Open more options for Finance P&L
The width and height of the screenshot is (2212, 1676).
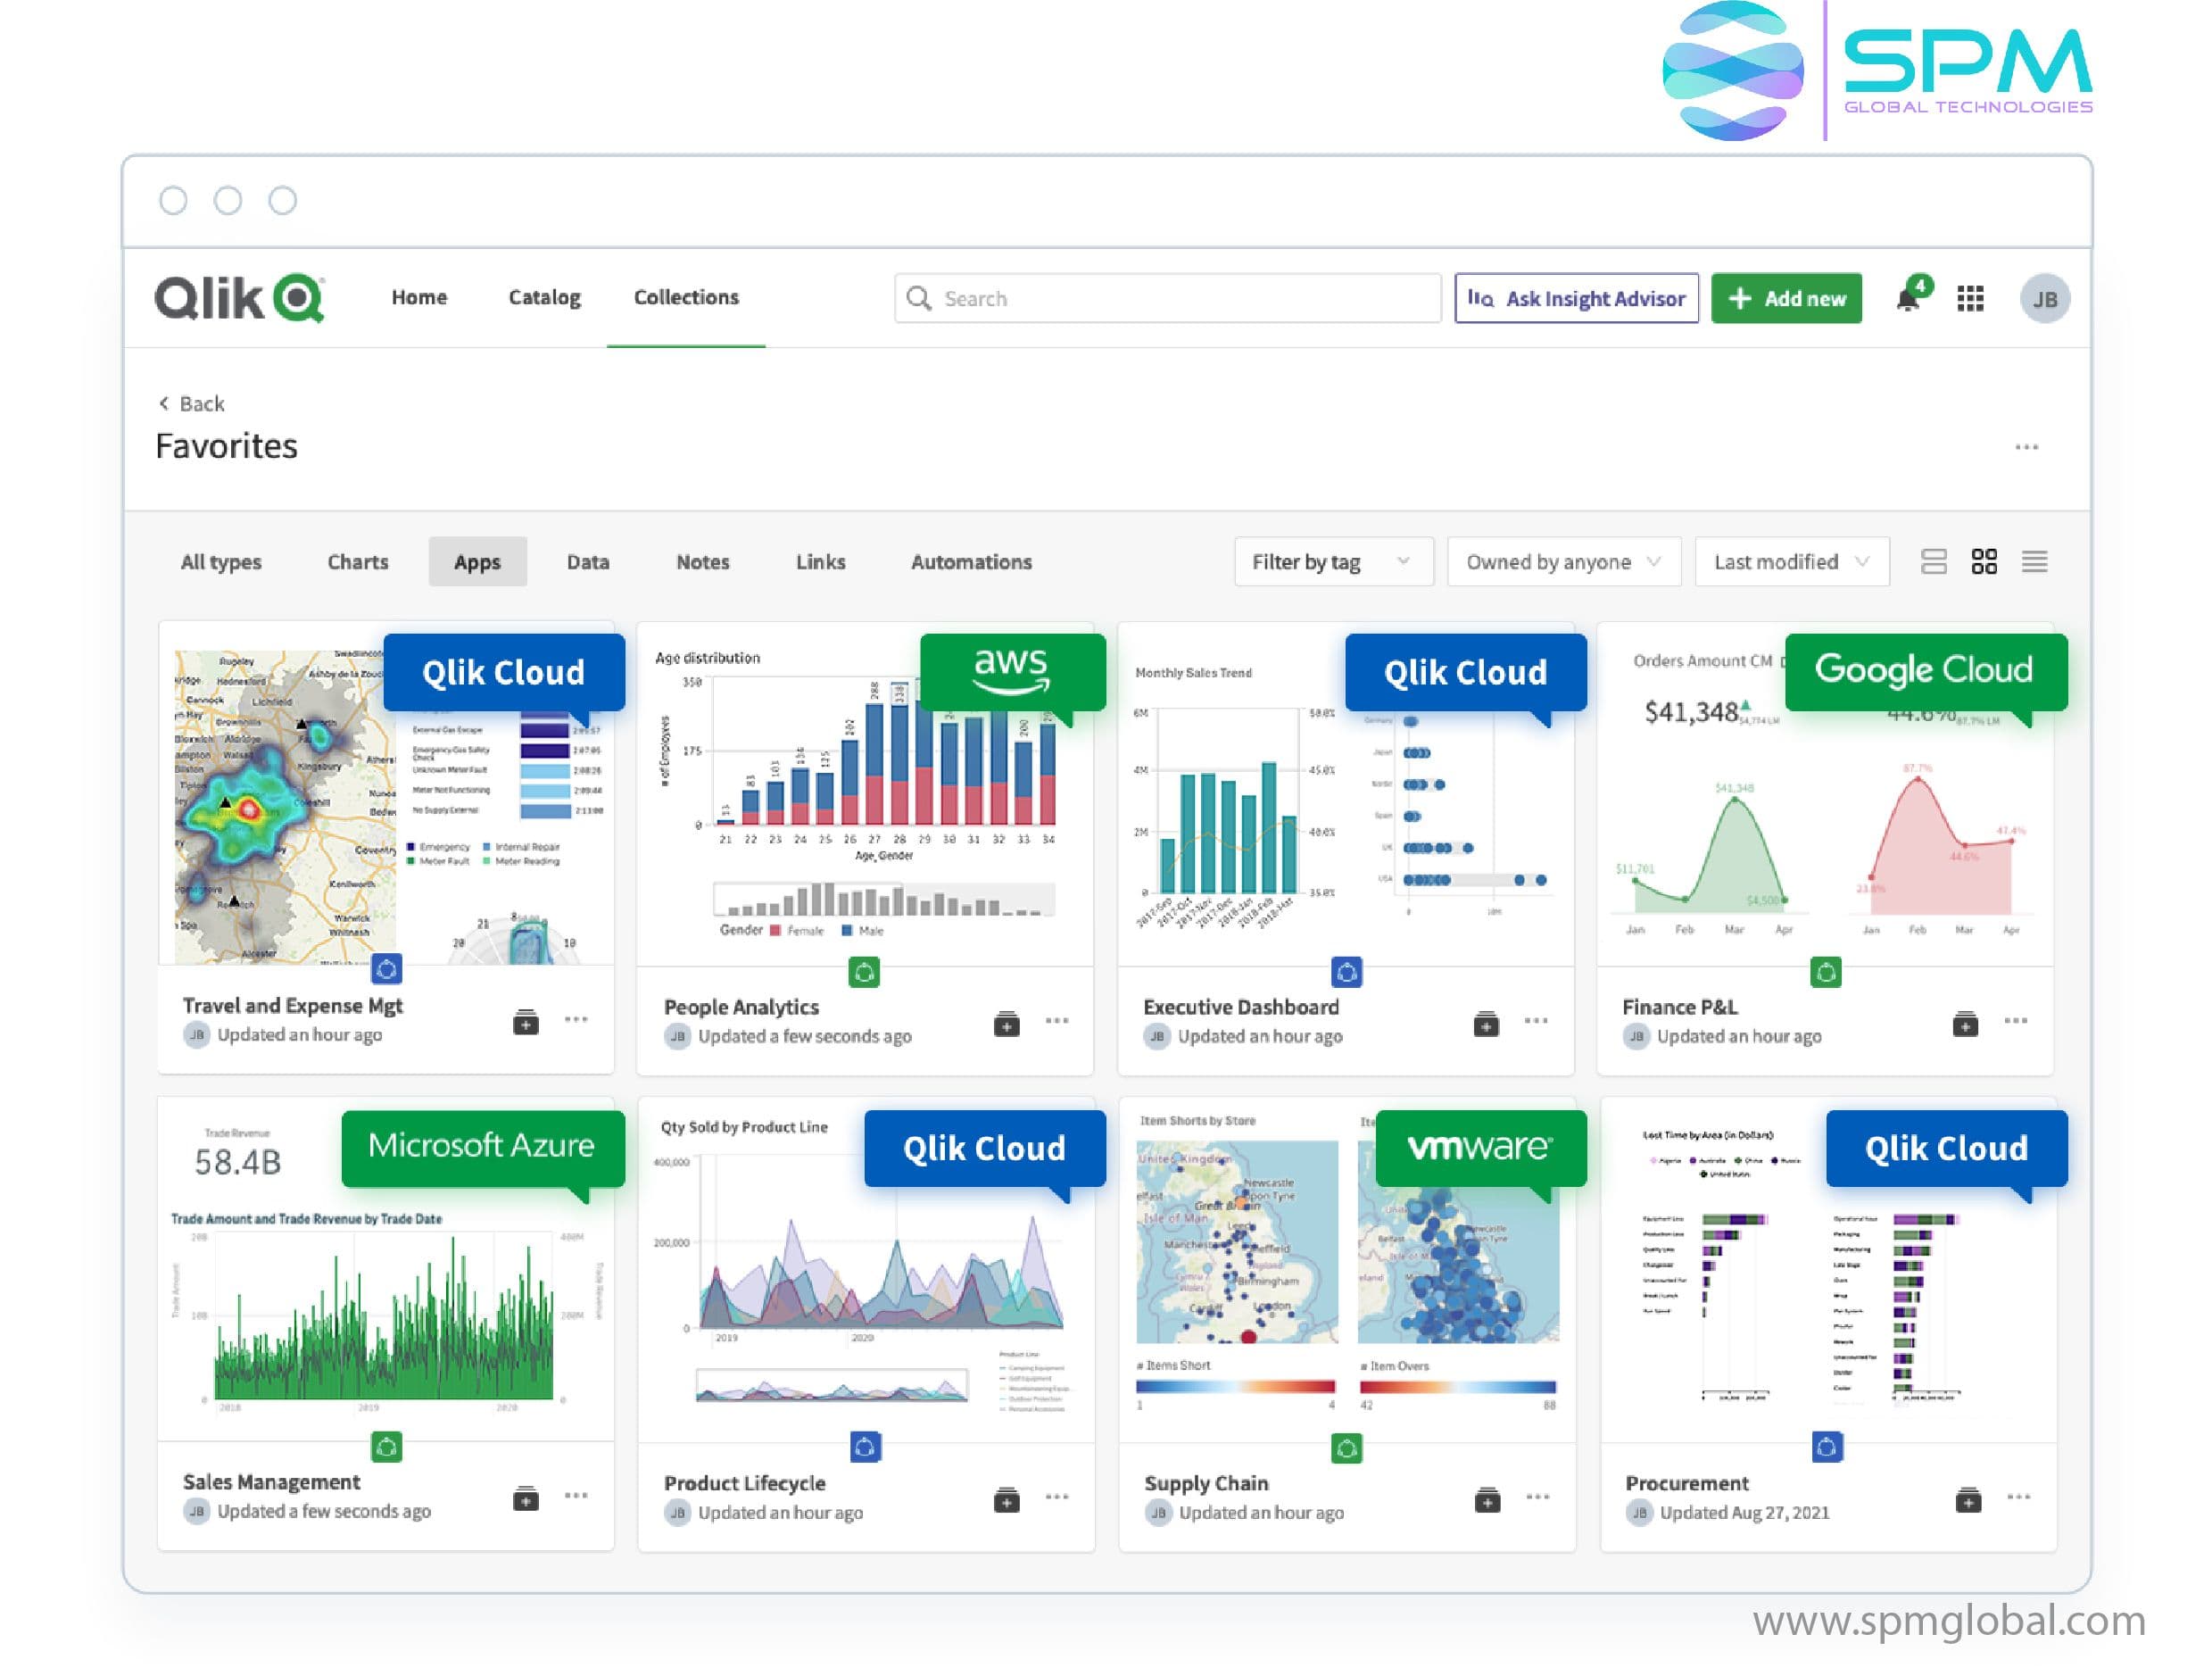pos(2016,1021)
